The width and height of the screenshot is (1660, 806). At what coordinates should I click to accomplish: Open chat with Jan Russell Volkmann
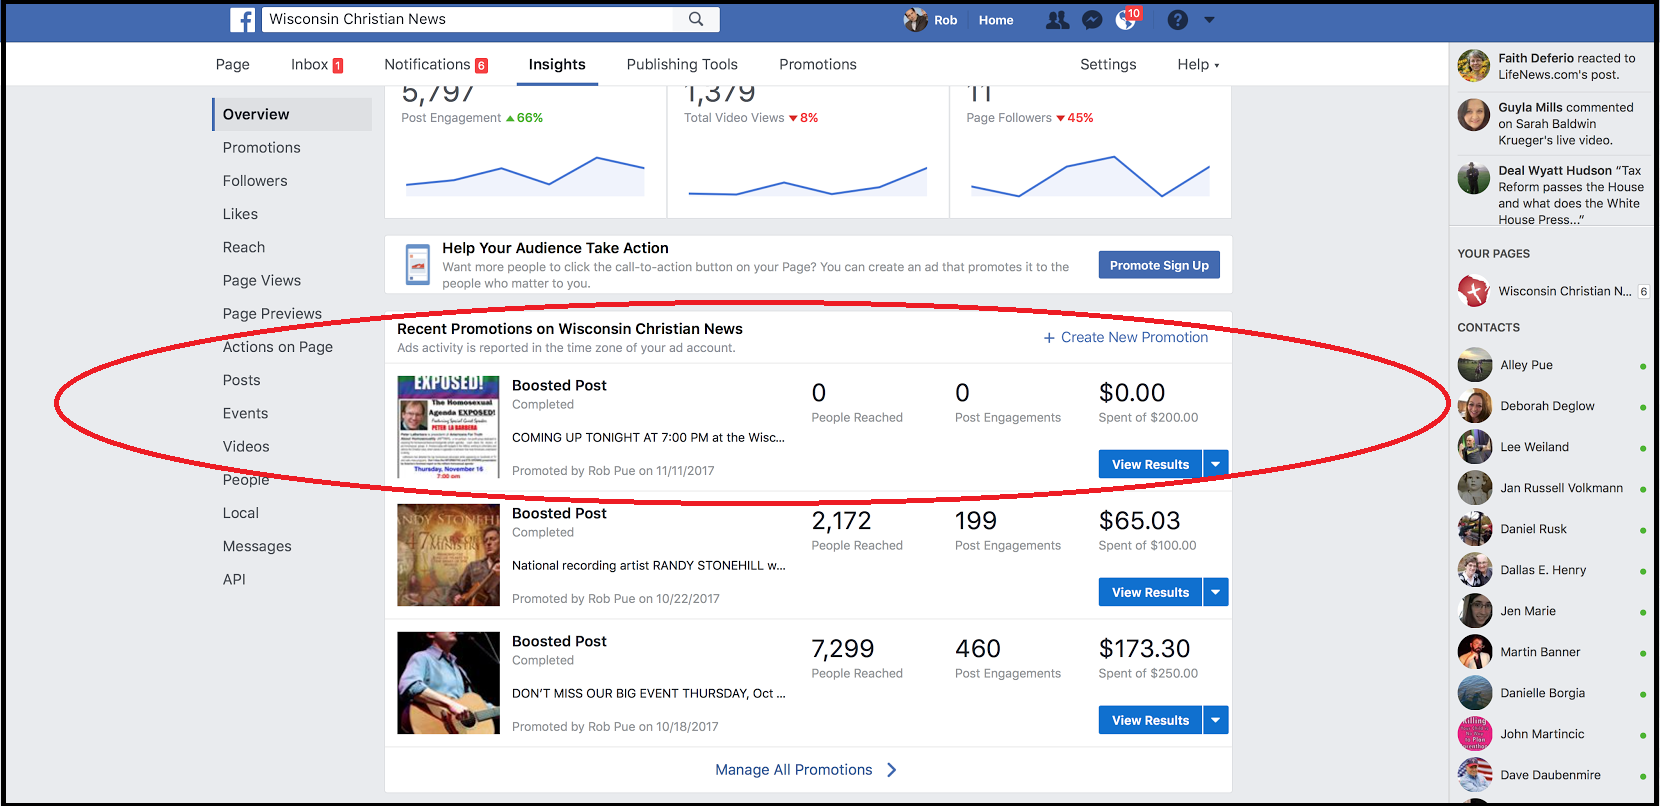coord(1551,488)
